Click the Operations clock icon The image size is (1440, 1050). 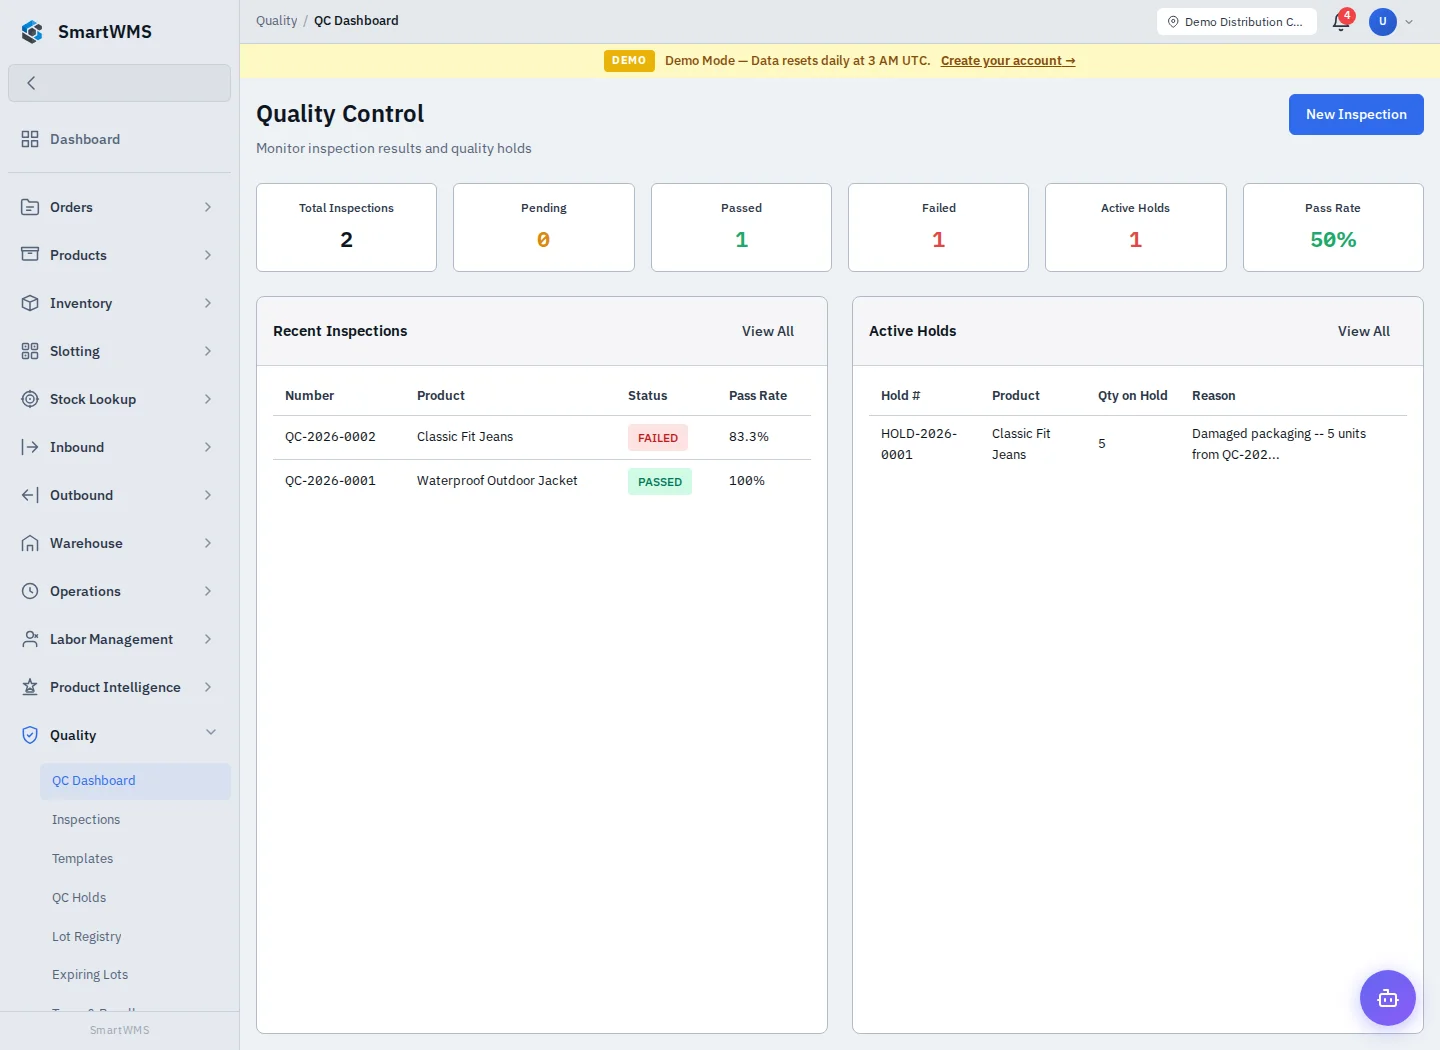(x=30, y=591)
